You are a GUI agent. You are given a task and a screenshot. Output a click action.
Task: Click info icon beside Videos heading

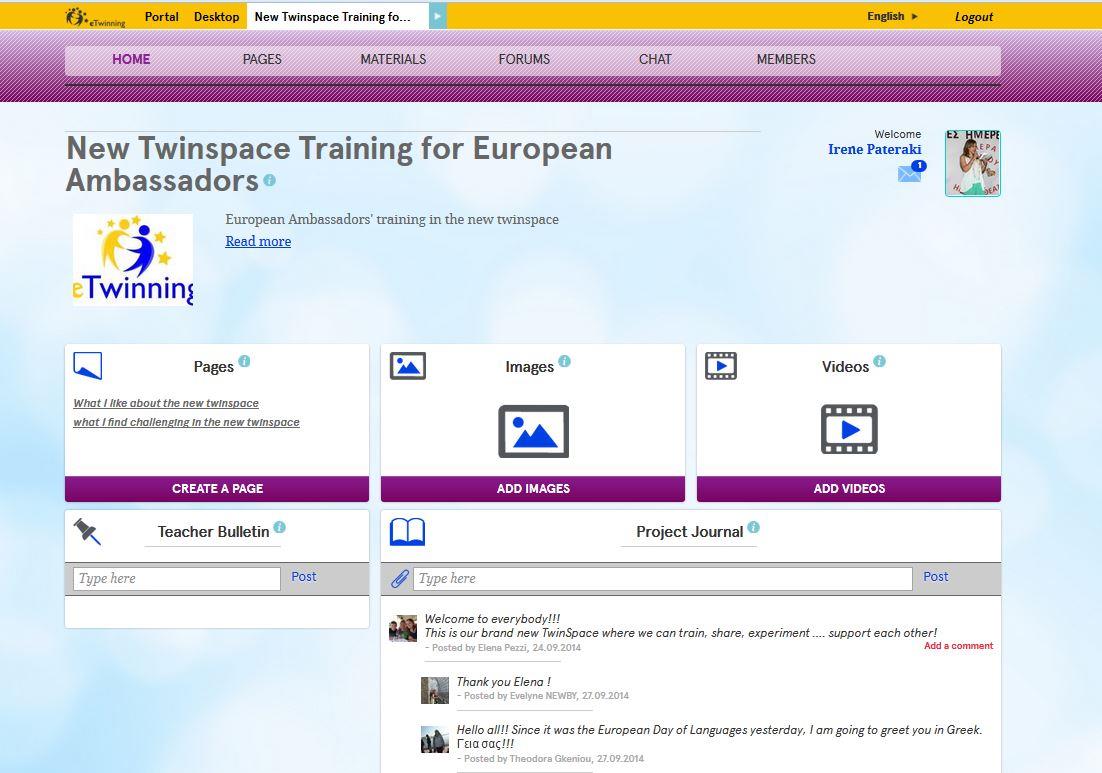[x=879, y=361]
